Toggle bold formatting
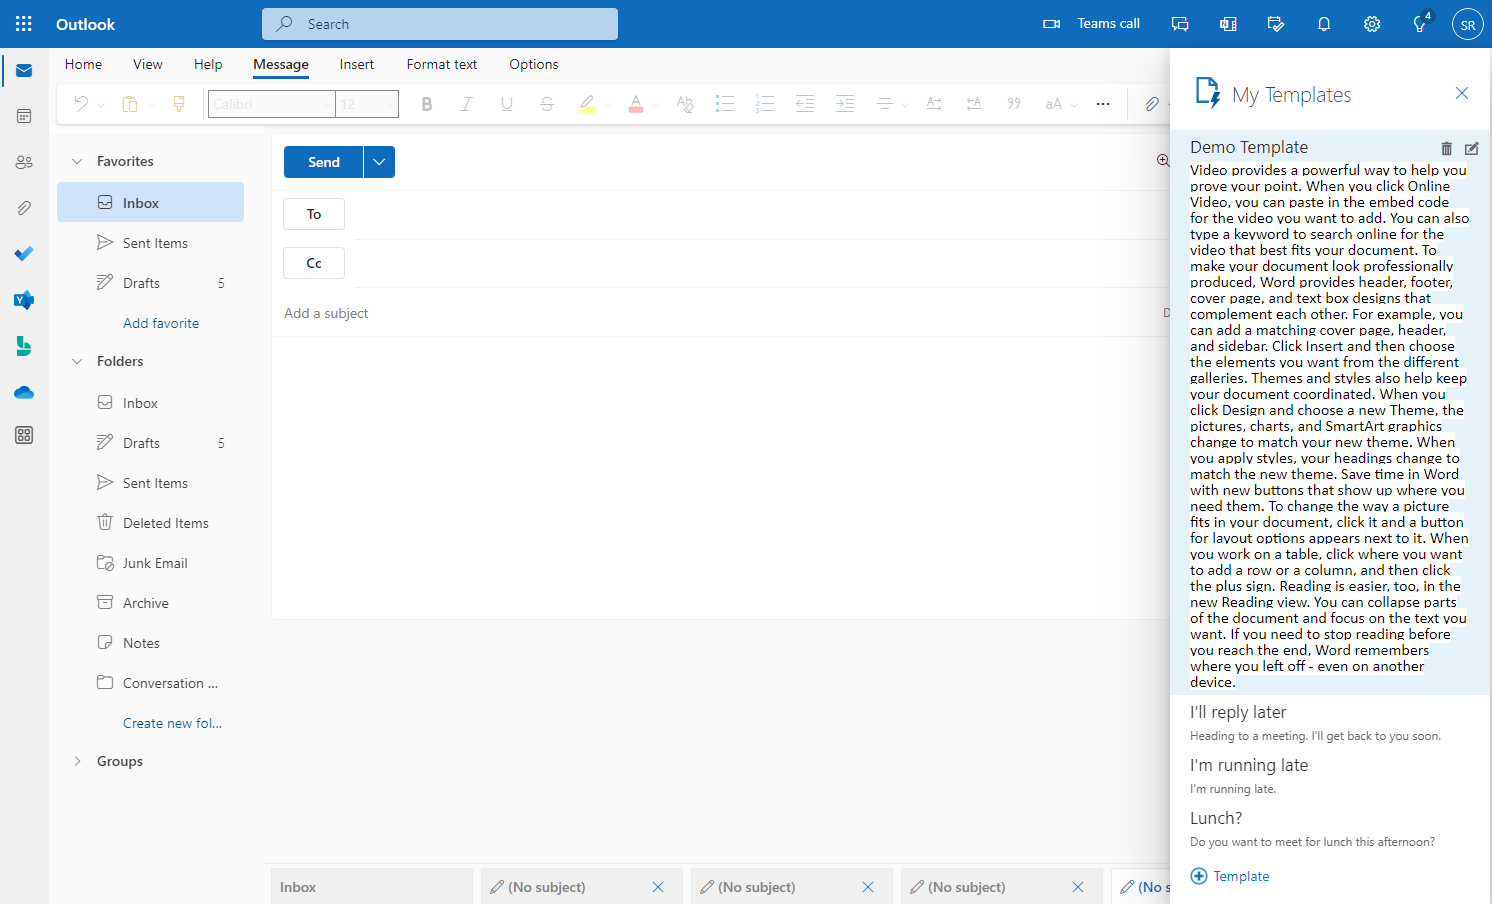Image resolution: width=1492 pixels, height=904 pixels. [x=427, y=104]
